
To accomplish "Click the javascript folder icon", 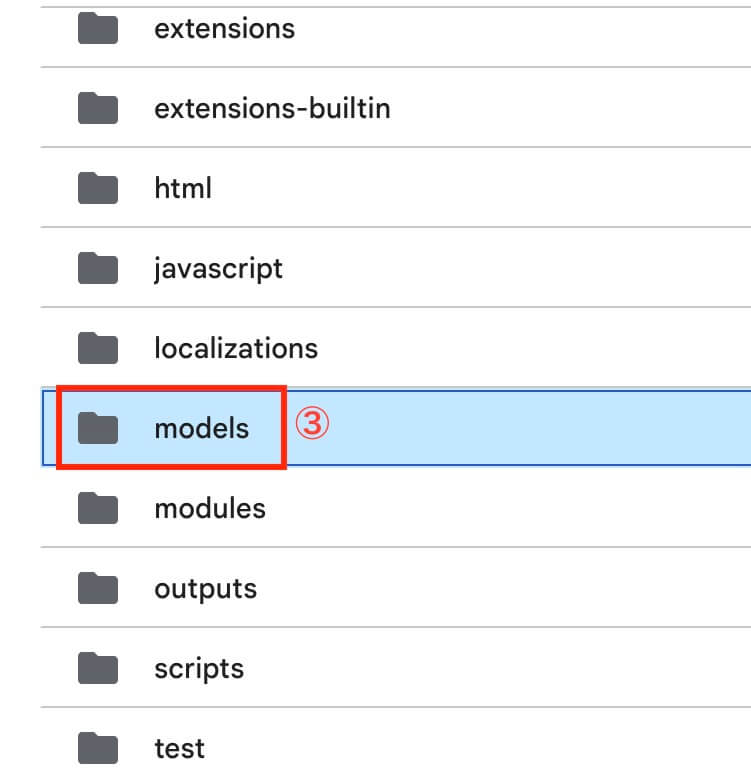I will (98, 268).
